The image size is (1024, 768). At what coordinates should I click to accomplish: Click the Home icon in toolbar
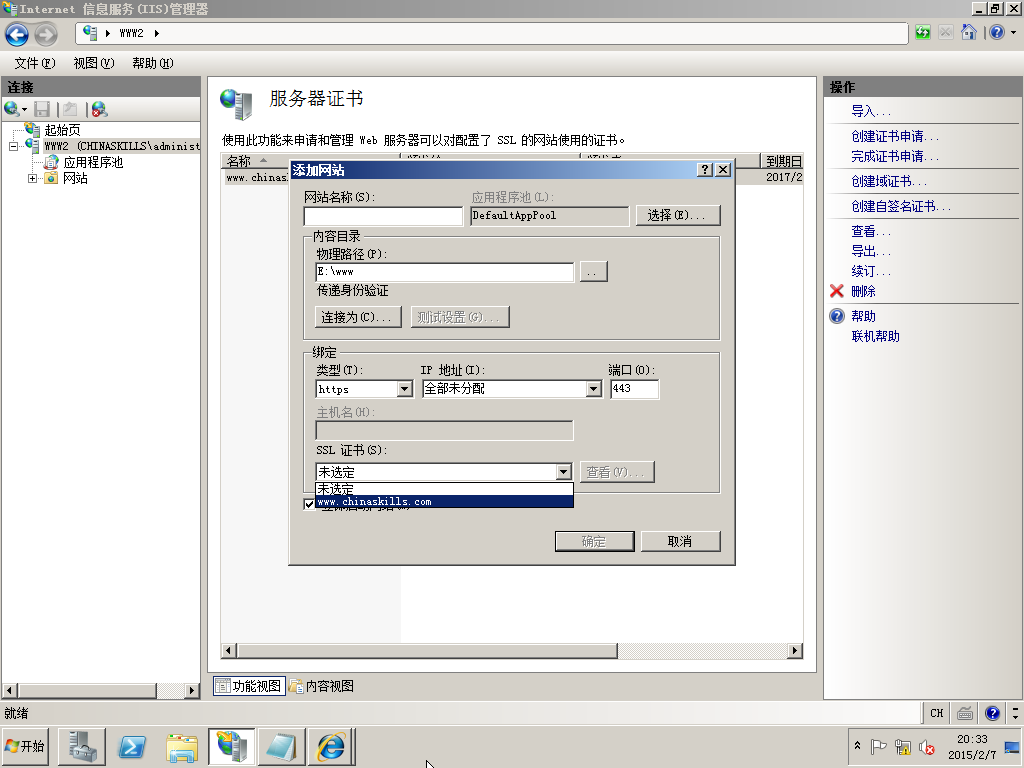[968, 32]
